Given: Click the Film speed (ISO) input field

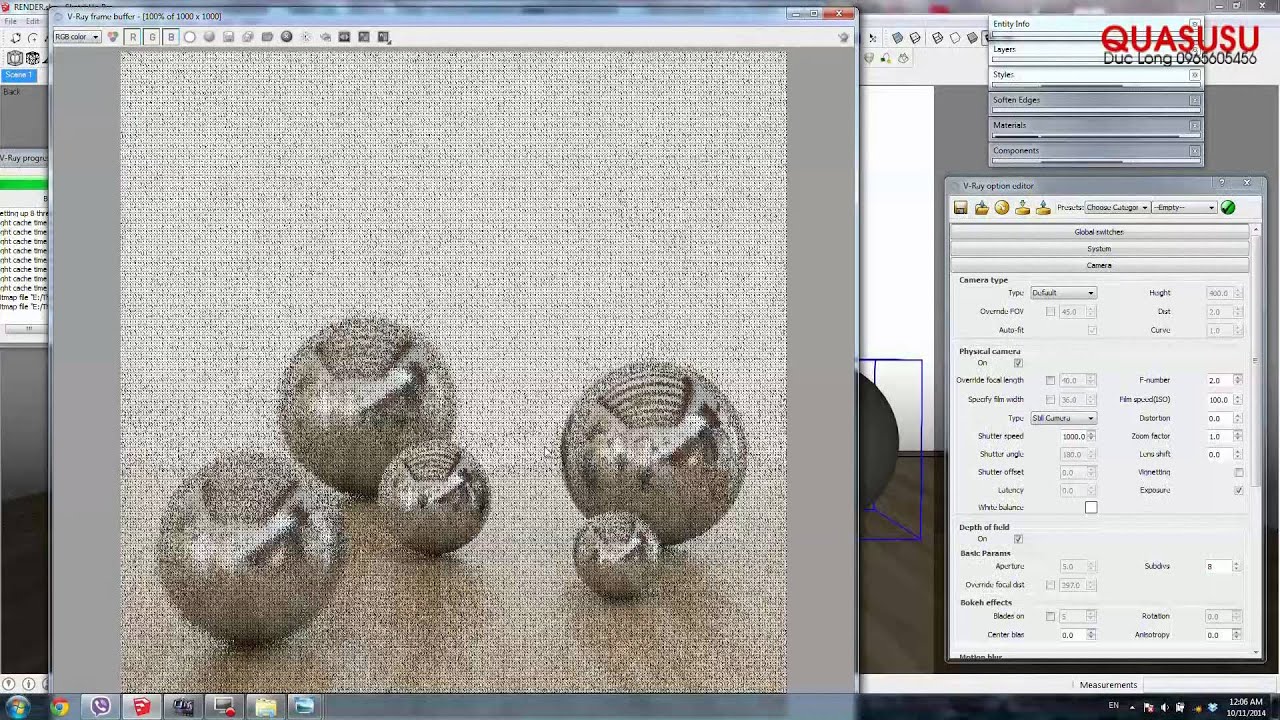Looking at the screenshot, I should pos(1220,399).
